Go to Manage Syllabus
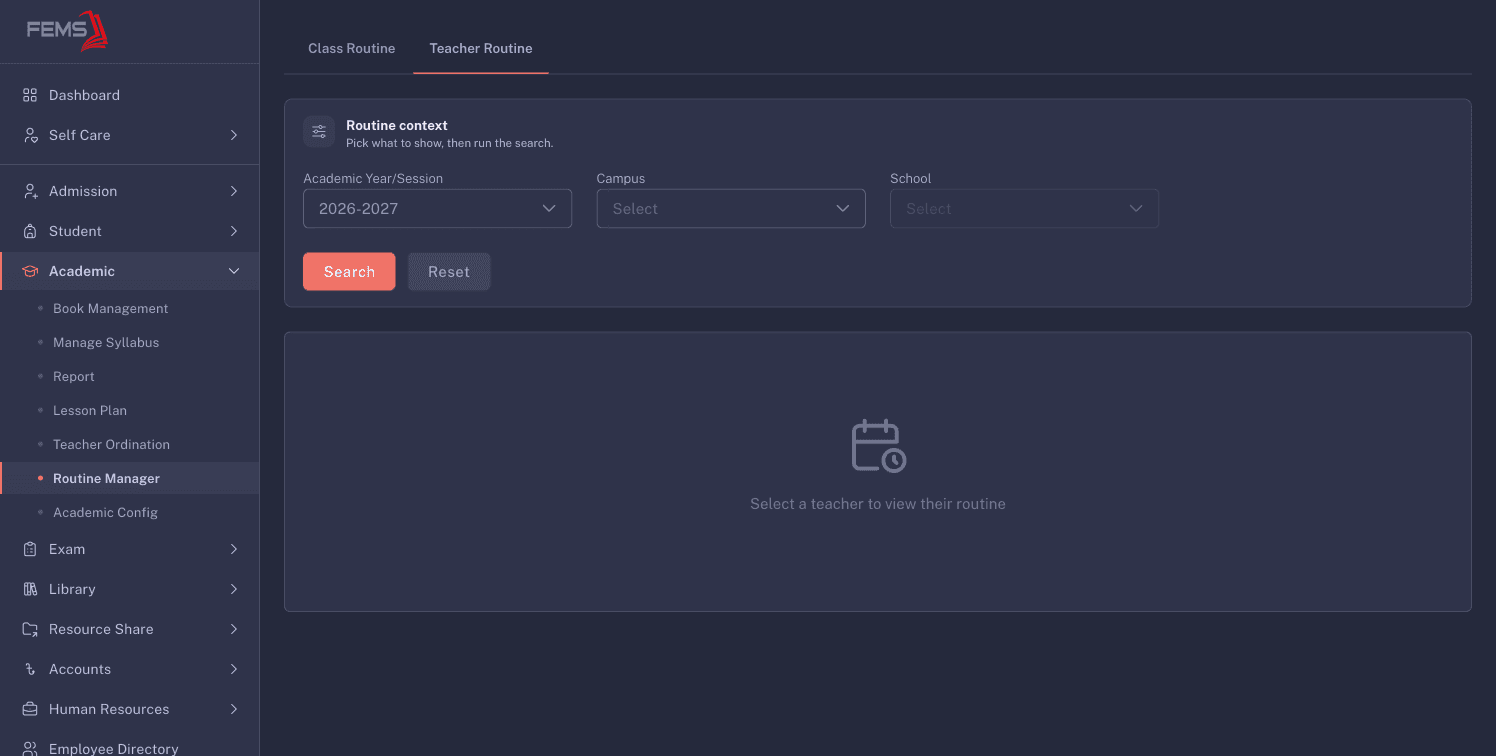Viewport: 1496px width, 756px height. pyautogui.click(x=106, y=343)
